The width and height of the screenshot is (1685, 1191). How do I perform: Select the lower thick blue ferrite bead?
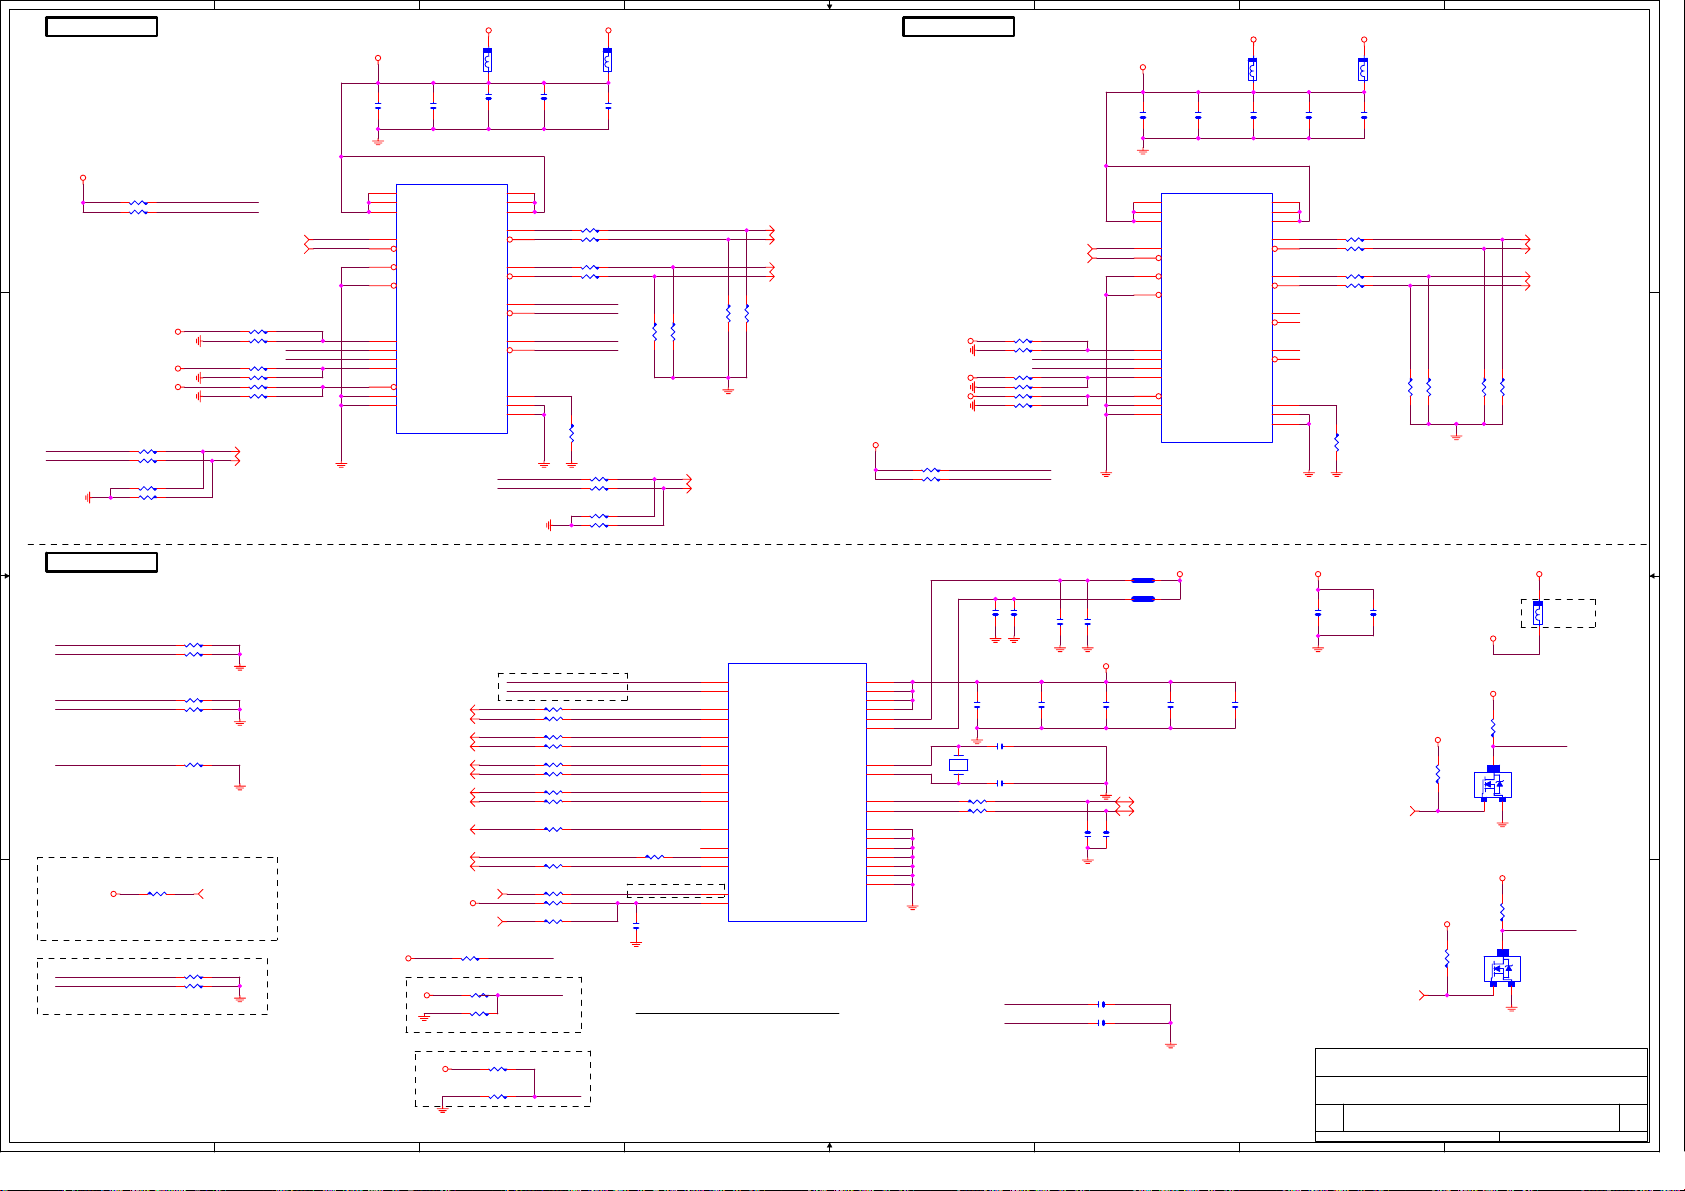pos(1143,599)
